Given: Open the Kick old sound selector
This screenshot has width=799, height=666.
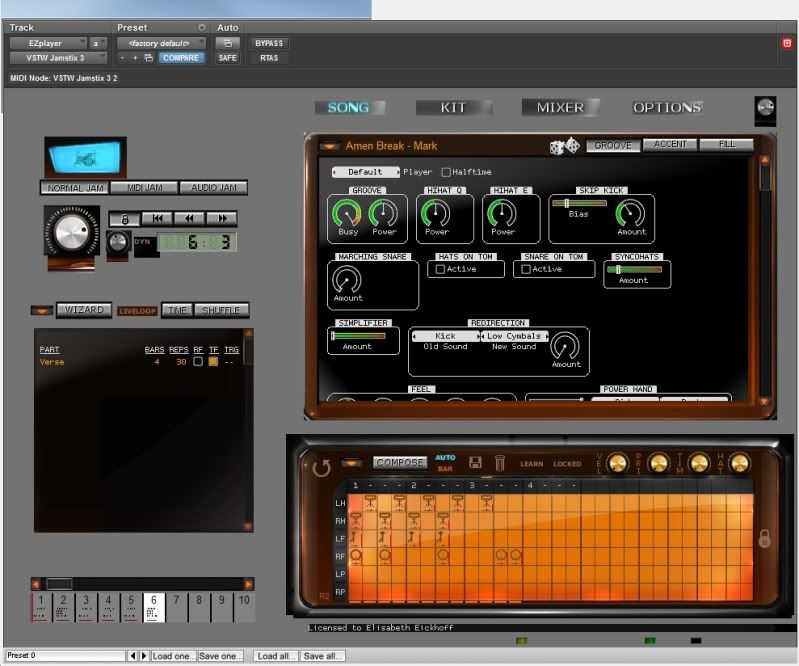Looking at the screenshot, I should 445,336.
